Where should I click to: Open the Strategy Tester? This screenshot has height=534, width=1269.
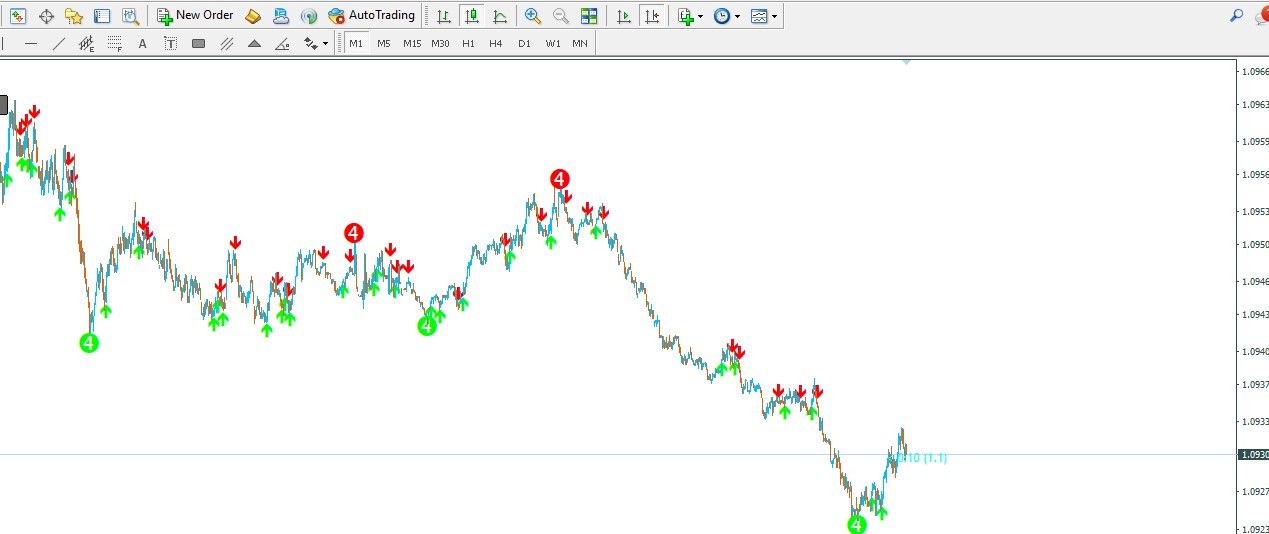(130, 16)
